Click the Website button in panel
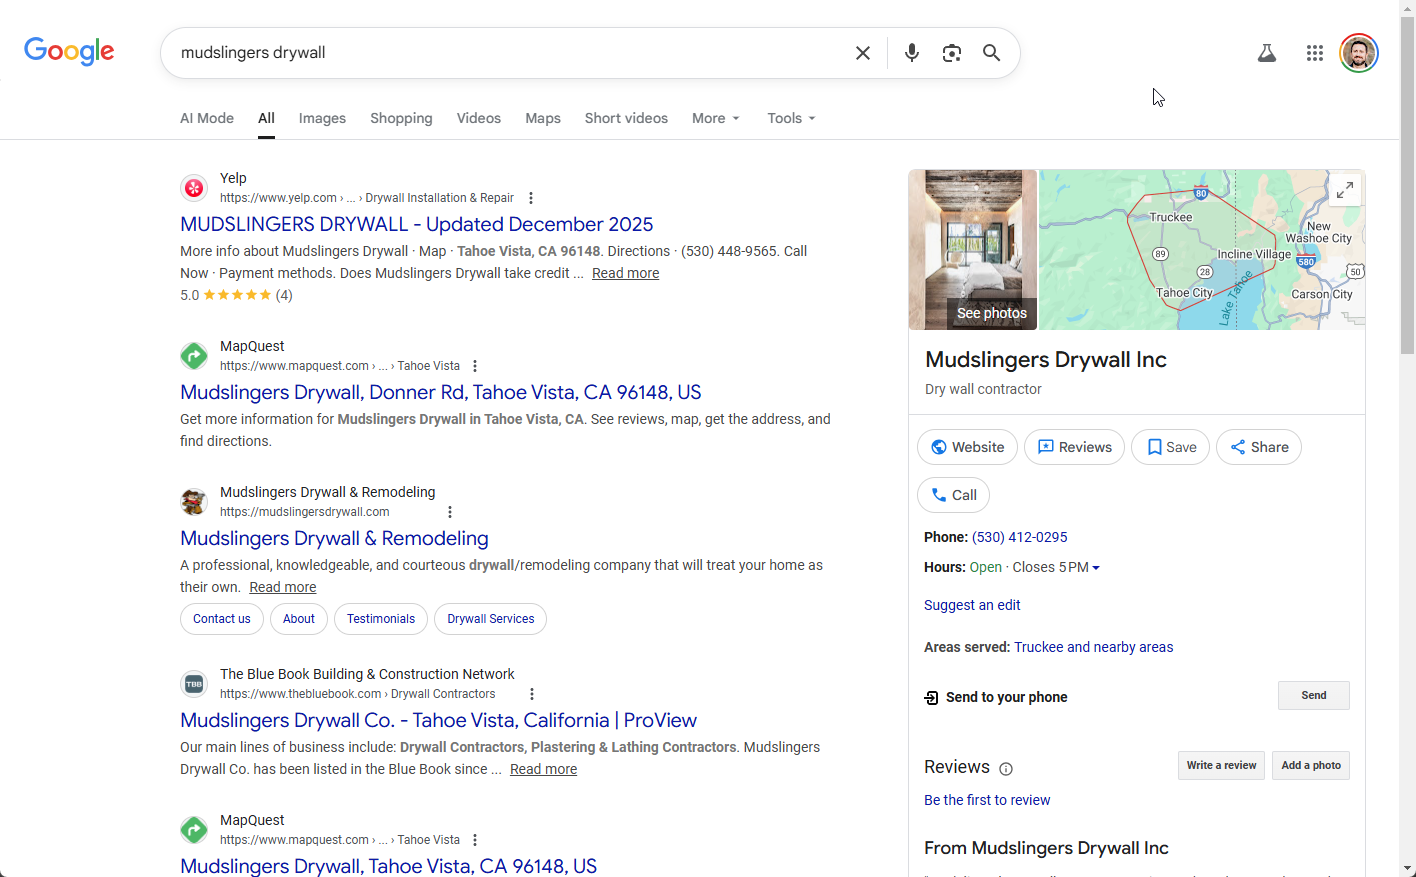The image size is (1416, 877). (967, 447)
